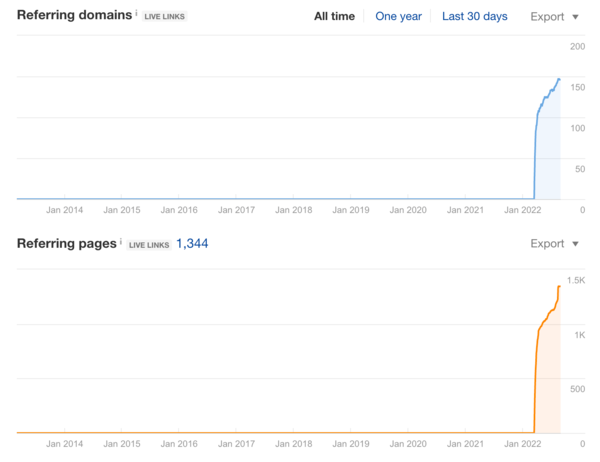This screenshot has height=462, width=600.
Task: Switch to the One year view
Action: coord(398,16)
